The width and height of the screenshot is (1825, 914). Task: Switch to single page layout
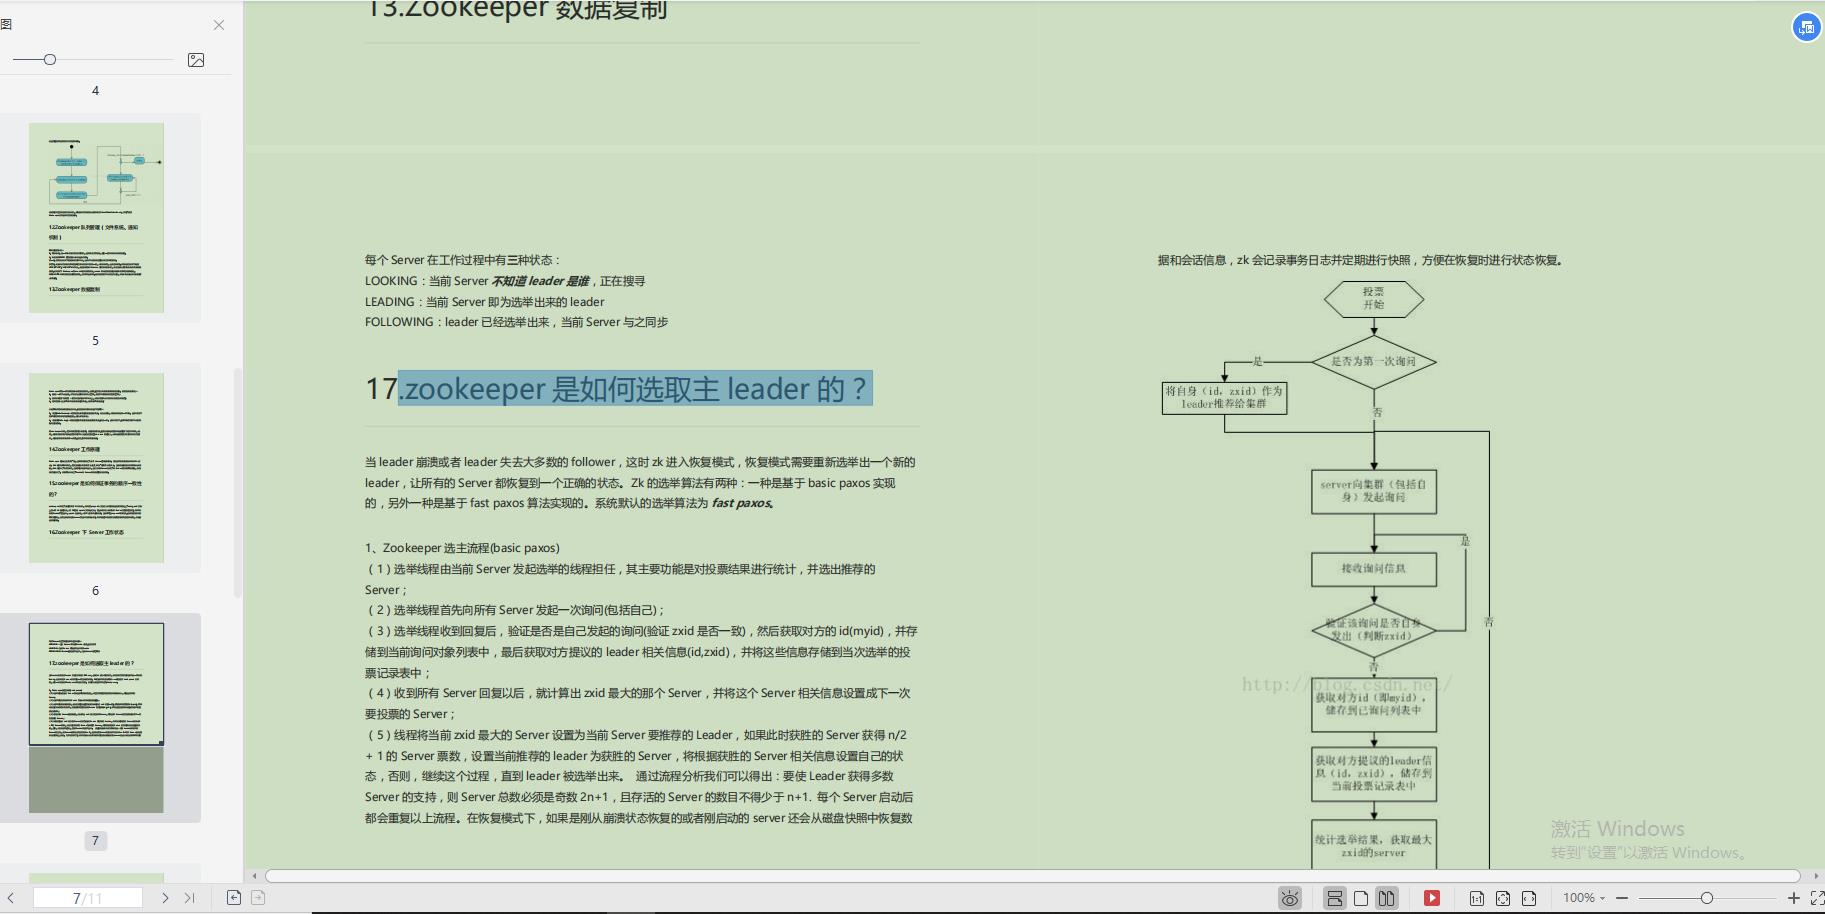1361,898
